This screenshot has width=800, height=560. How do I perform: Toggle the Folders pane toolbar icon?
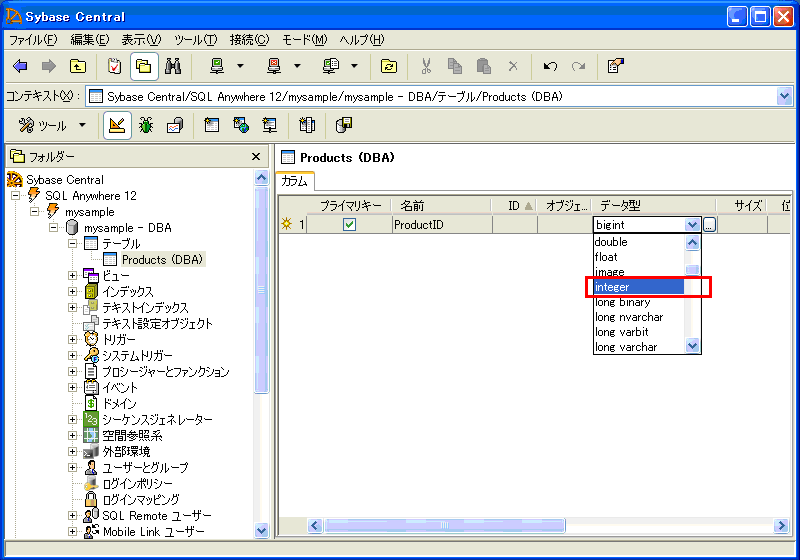point(144,66)
